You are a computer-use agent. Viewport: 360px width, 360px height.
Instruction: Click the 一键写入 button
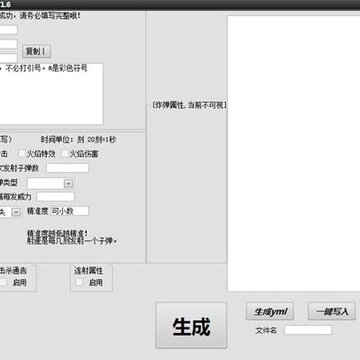pyautogui.click(x=332, y=312)
